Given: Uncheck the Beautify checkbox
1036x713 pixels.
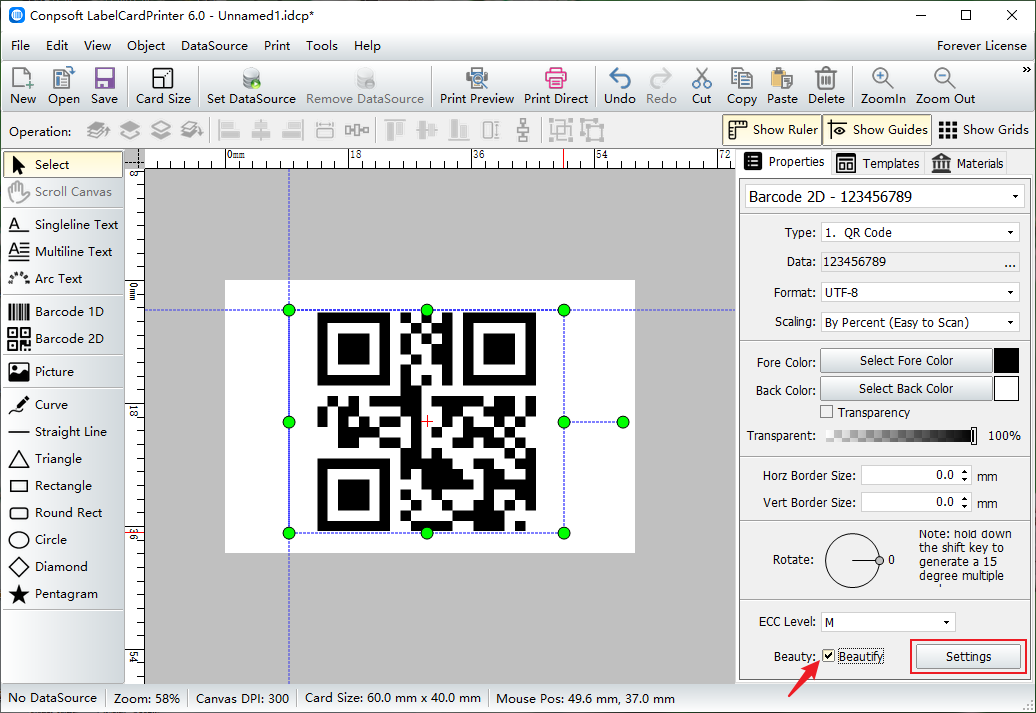Looking at the screenshot, I should point(829,656).
